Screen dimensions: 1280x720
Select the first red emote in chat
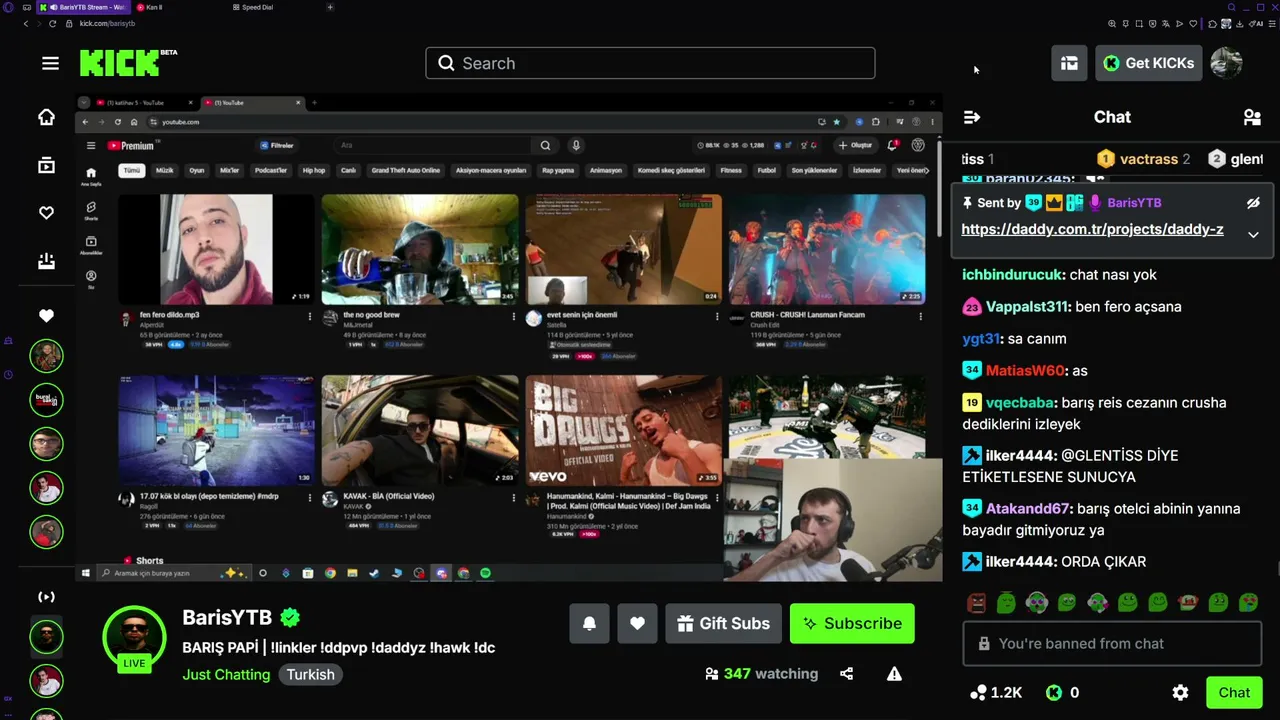(x=977, y=602)
